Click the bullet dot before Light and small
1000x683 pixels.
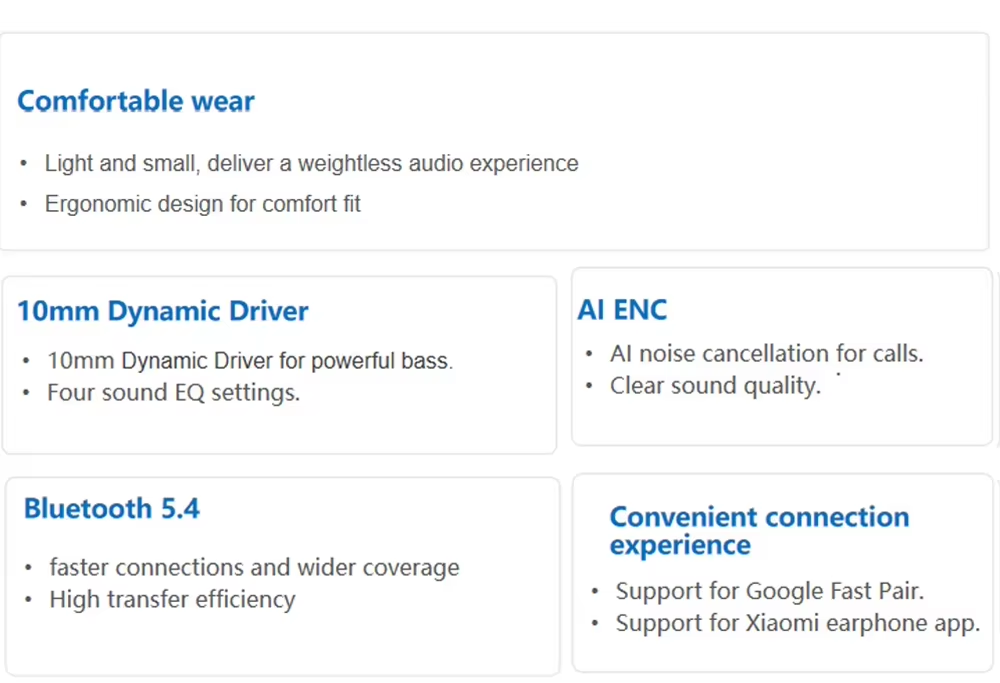[x=24, y=163]
